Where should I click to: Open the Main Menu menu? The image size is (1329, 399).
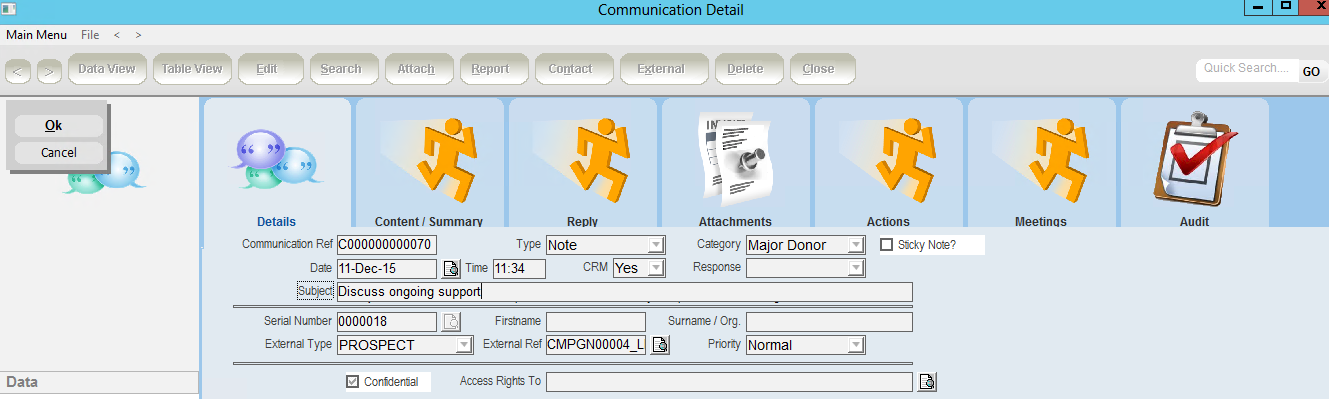[37, 35]
